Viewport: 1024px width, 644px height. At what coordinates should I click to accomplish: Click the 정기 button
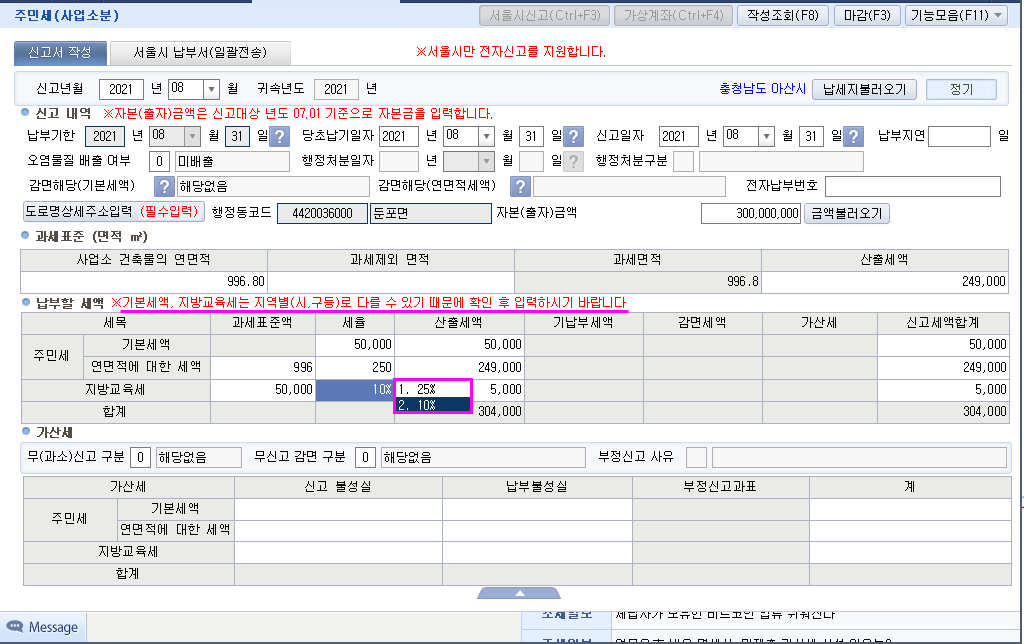(961, 89)
